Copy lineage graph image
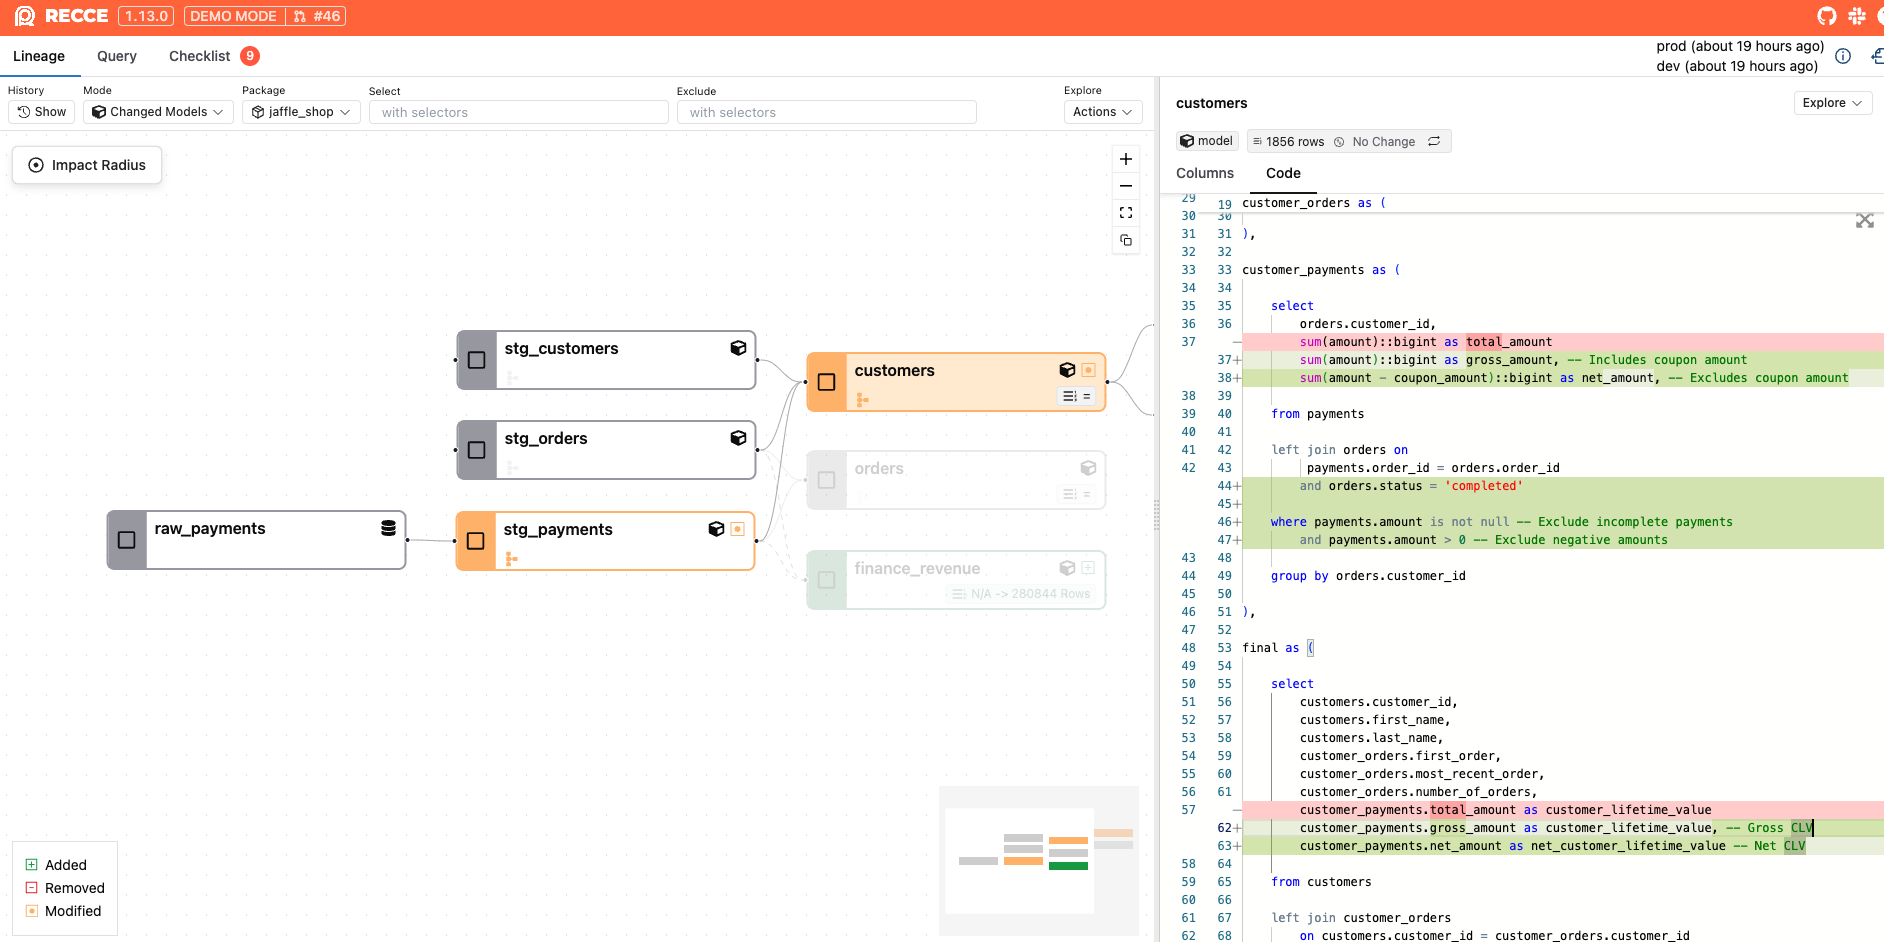The height and width of the screenshot is (942, 1884). [1126, 240]
